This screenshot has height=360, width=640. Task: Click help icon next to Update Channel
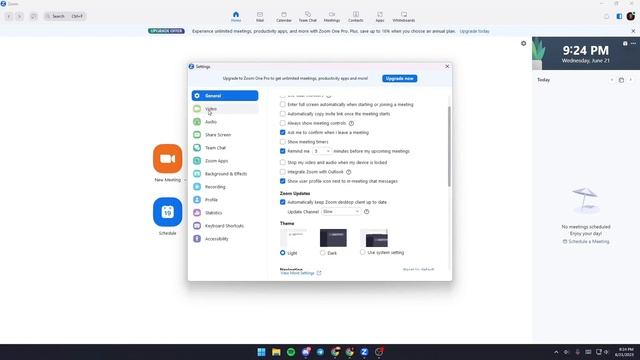point(367,212)
